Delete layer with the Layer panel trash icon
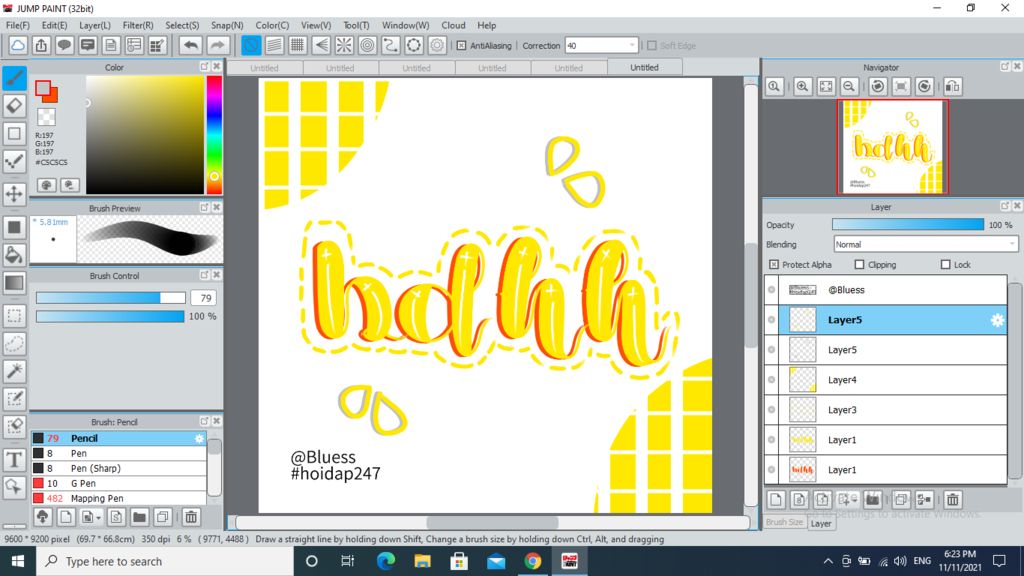 pyautogui.click(x=953, y=500)
